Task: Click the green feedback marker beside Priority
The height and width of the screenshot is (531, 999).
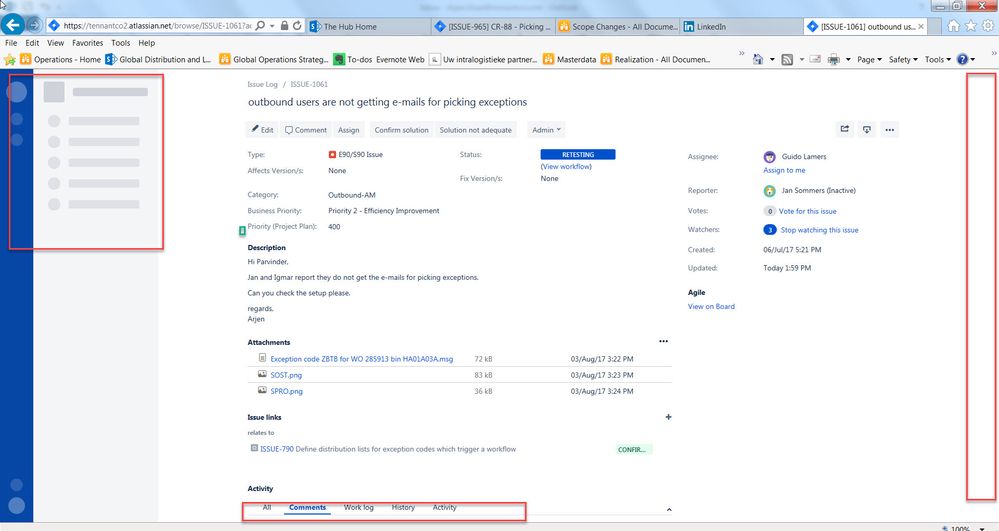Action: (x=242, y=231)
